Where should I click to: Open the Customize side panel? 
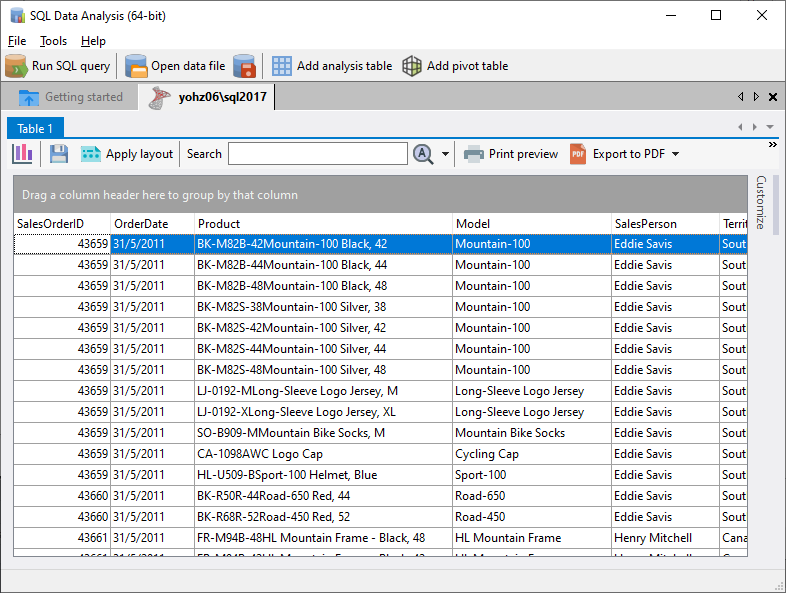tap(761, 202)
